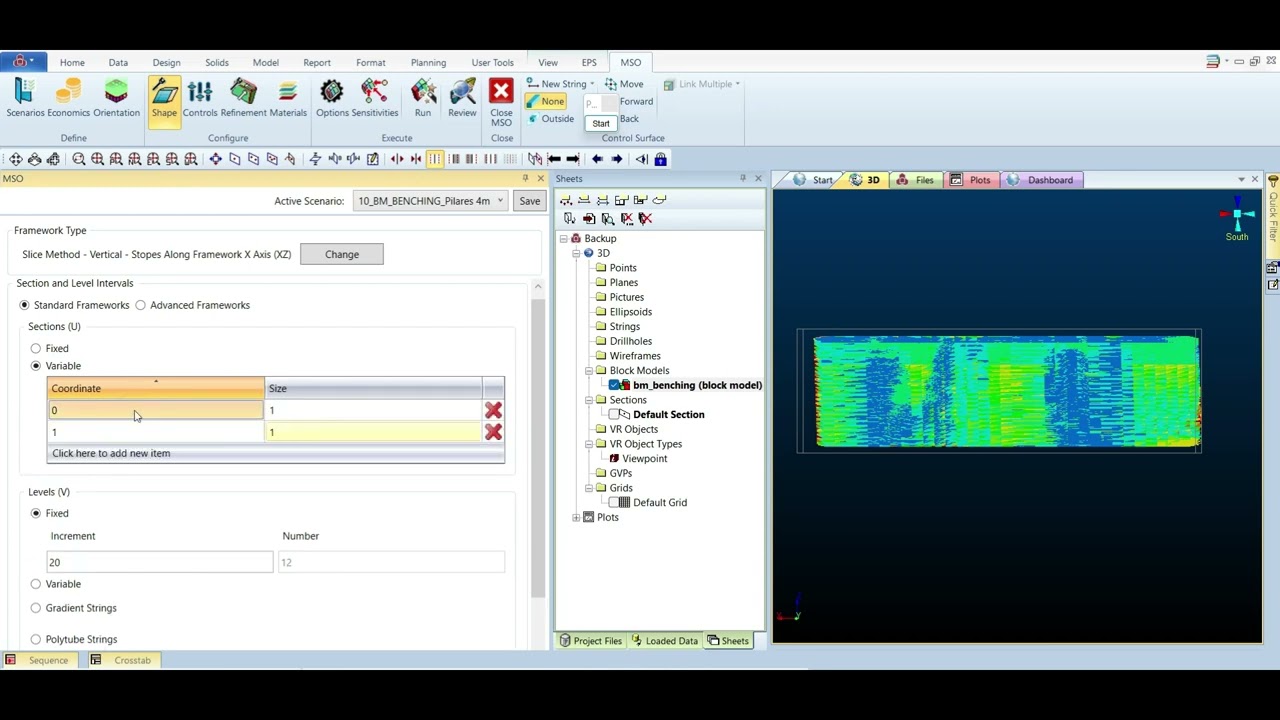This screenshot has width=1280, height=720.
Task: Open MSO Options
Action: 332,99
